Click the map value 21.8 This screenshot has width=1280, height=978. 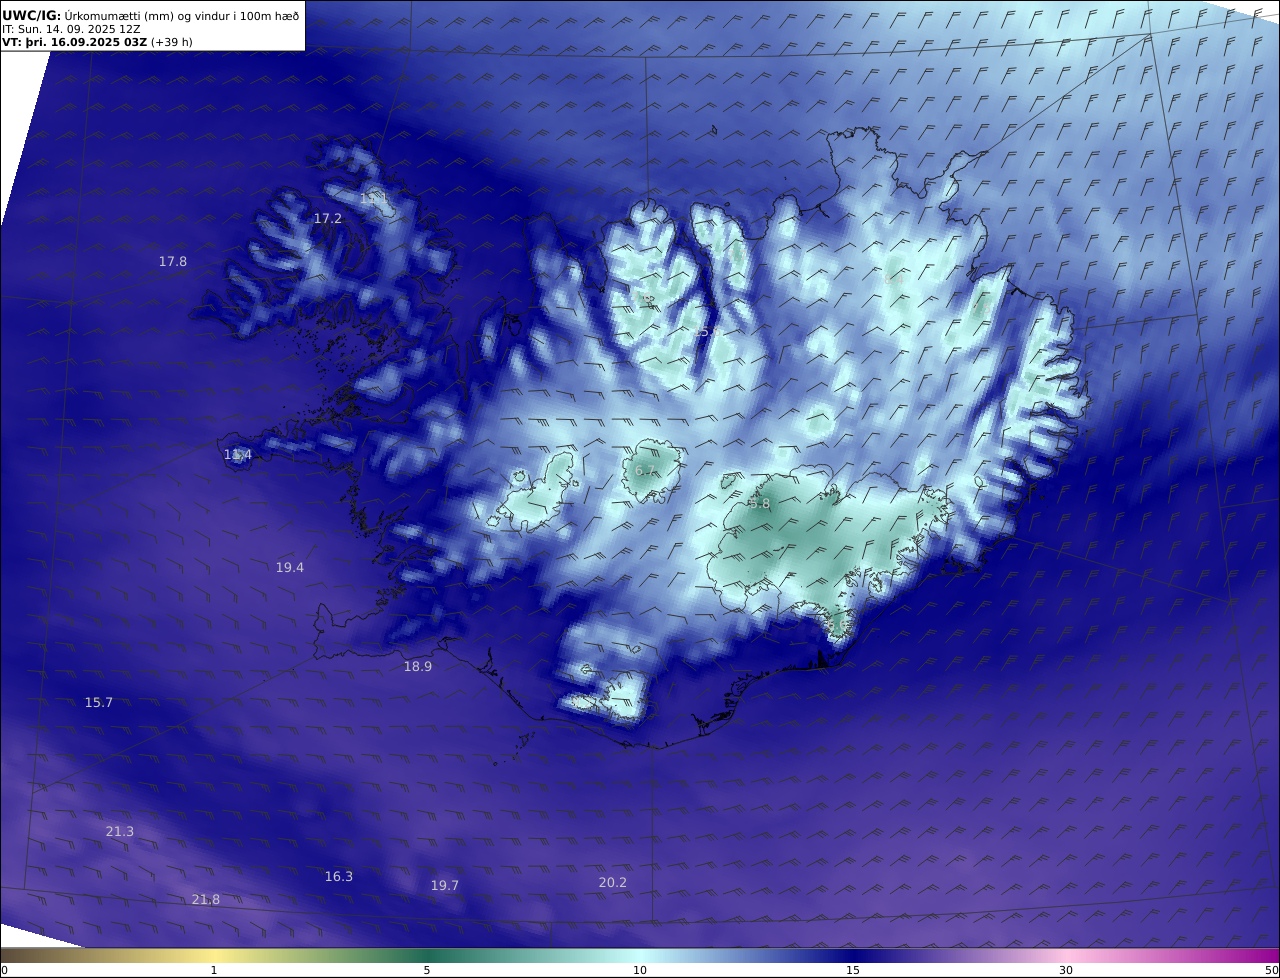(x=206, y=899)
